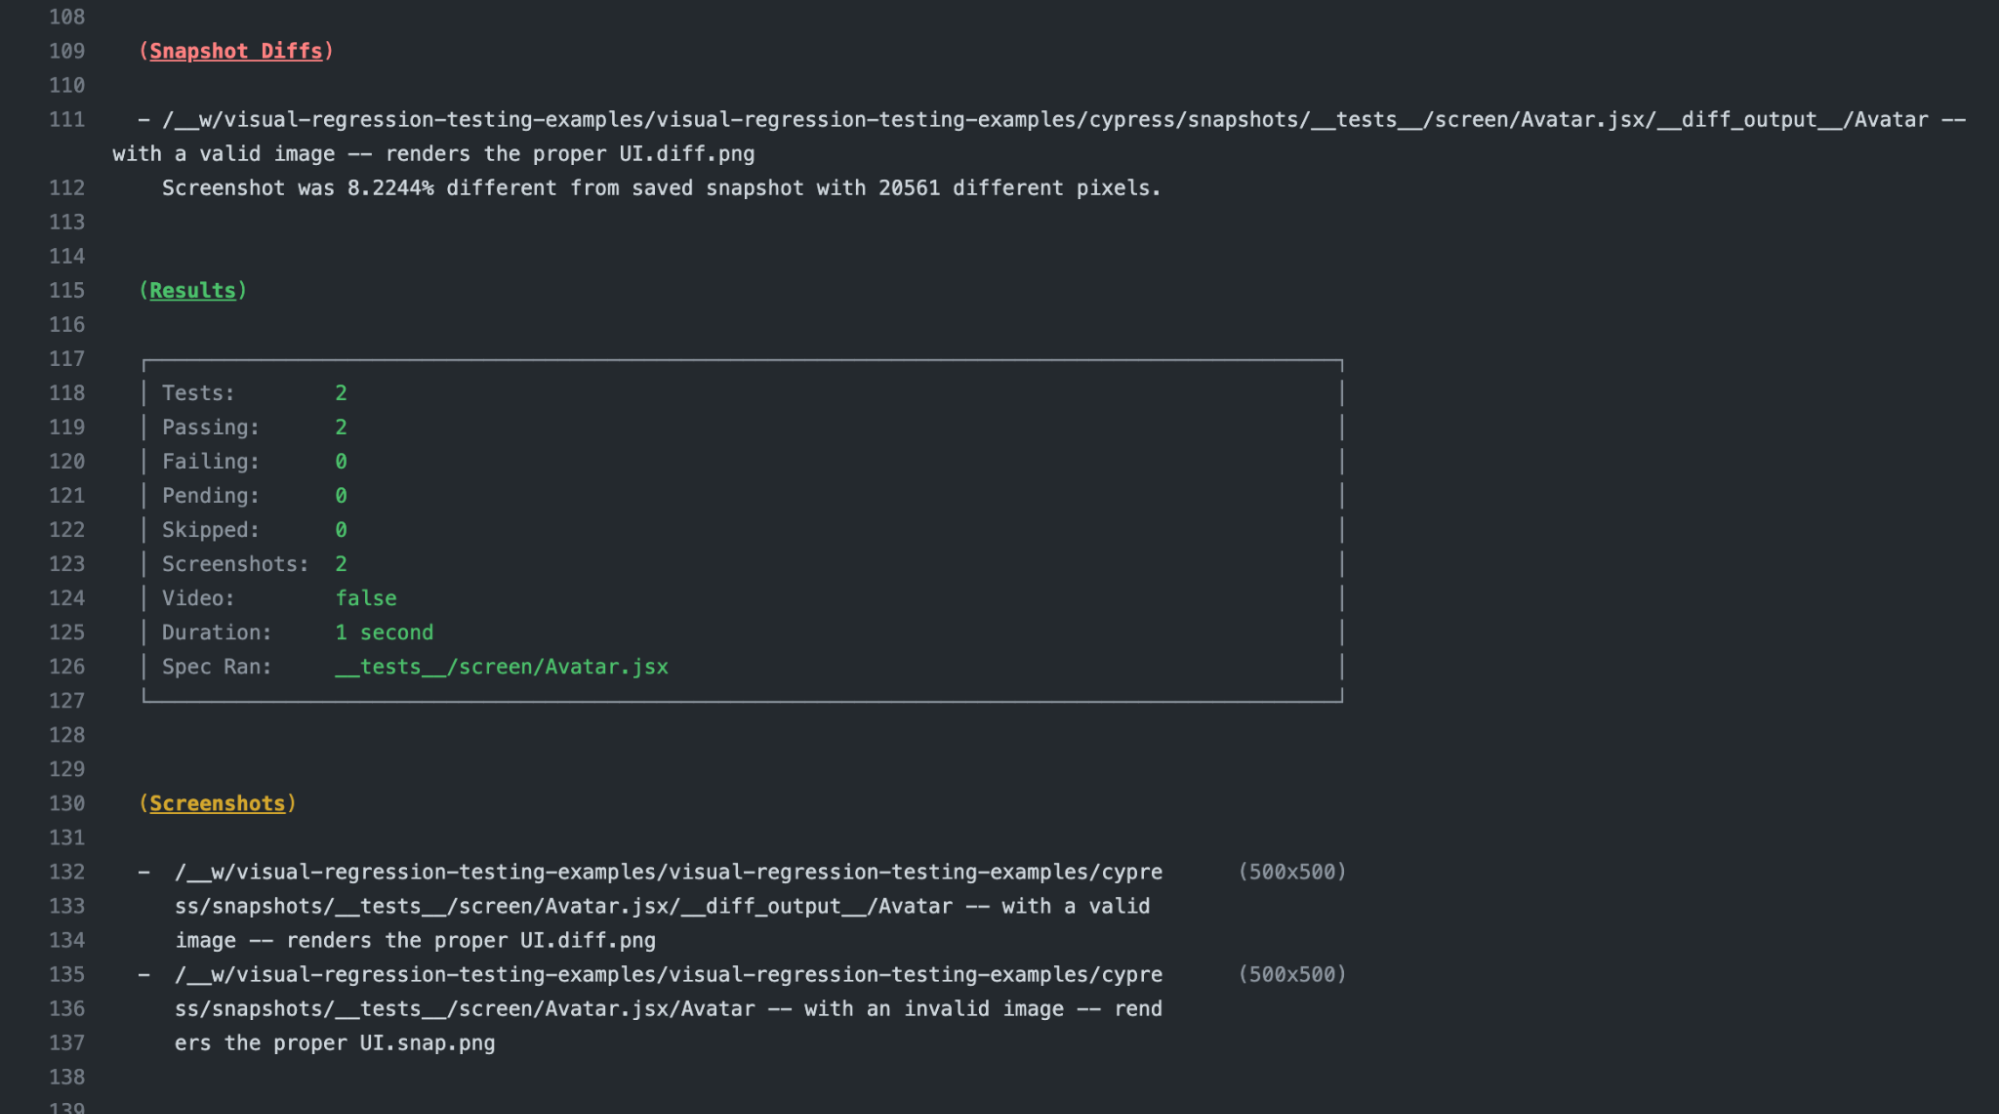
Task: Click line number 132
Action: [x=67, y=872]
